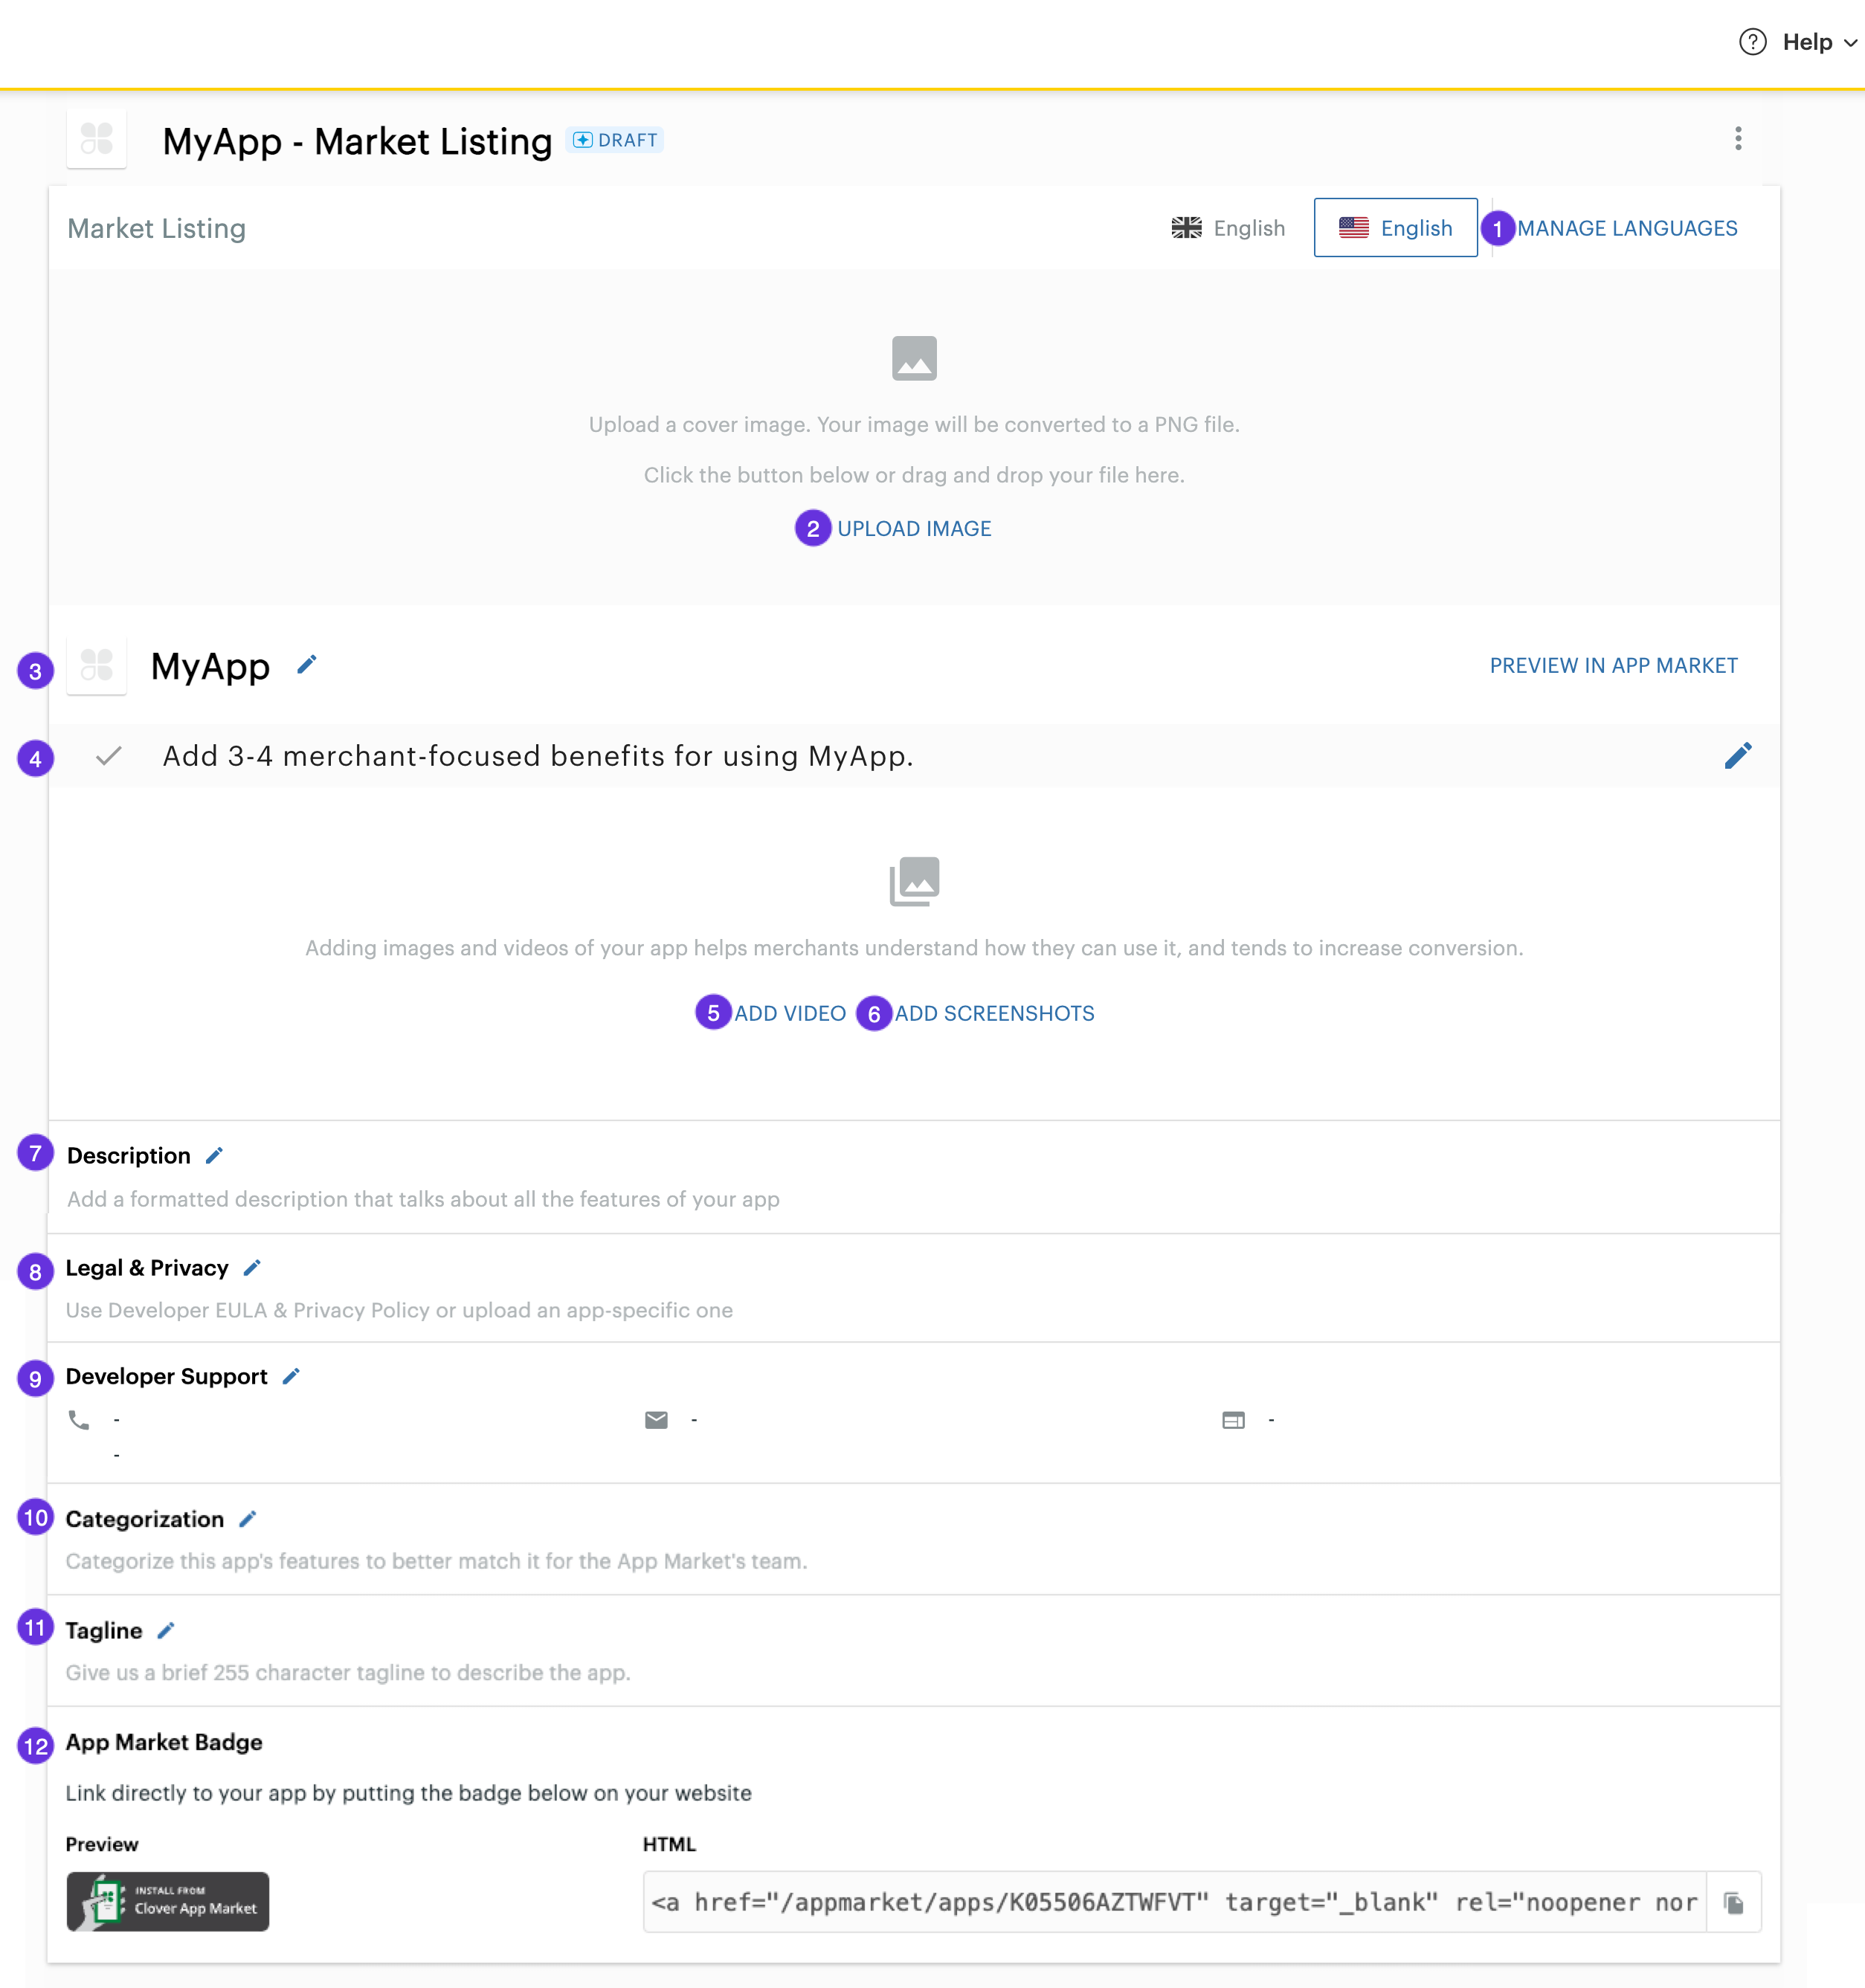Click UPLOAD IMAGE
This screenshot has height=1988, width=1865.
(x=914, y=528)
